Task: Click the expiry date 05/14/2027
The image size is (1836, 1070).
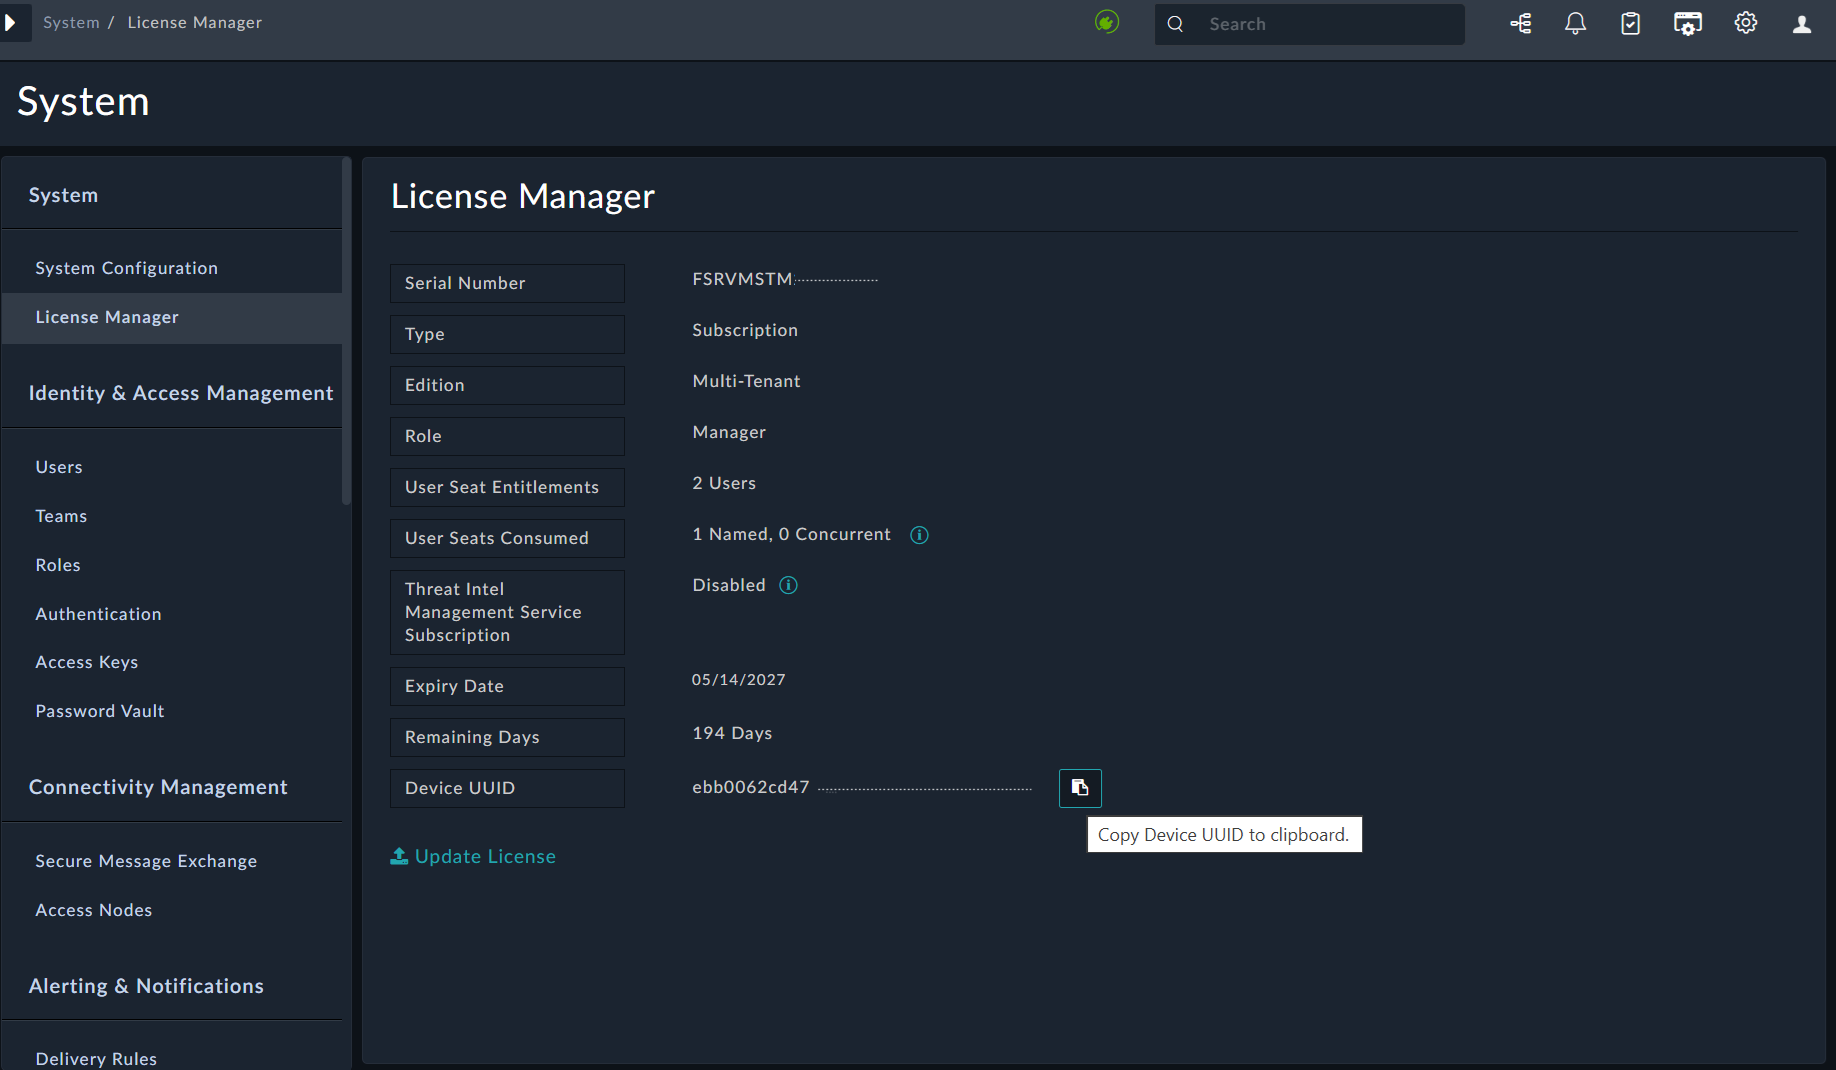Action: 738,680
